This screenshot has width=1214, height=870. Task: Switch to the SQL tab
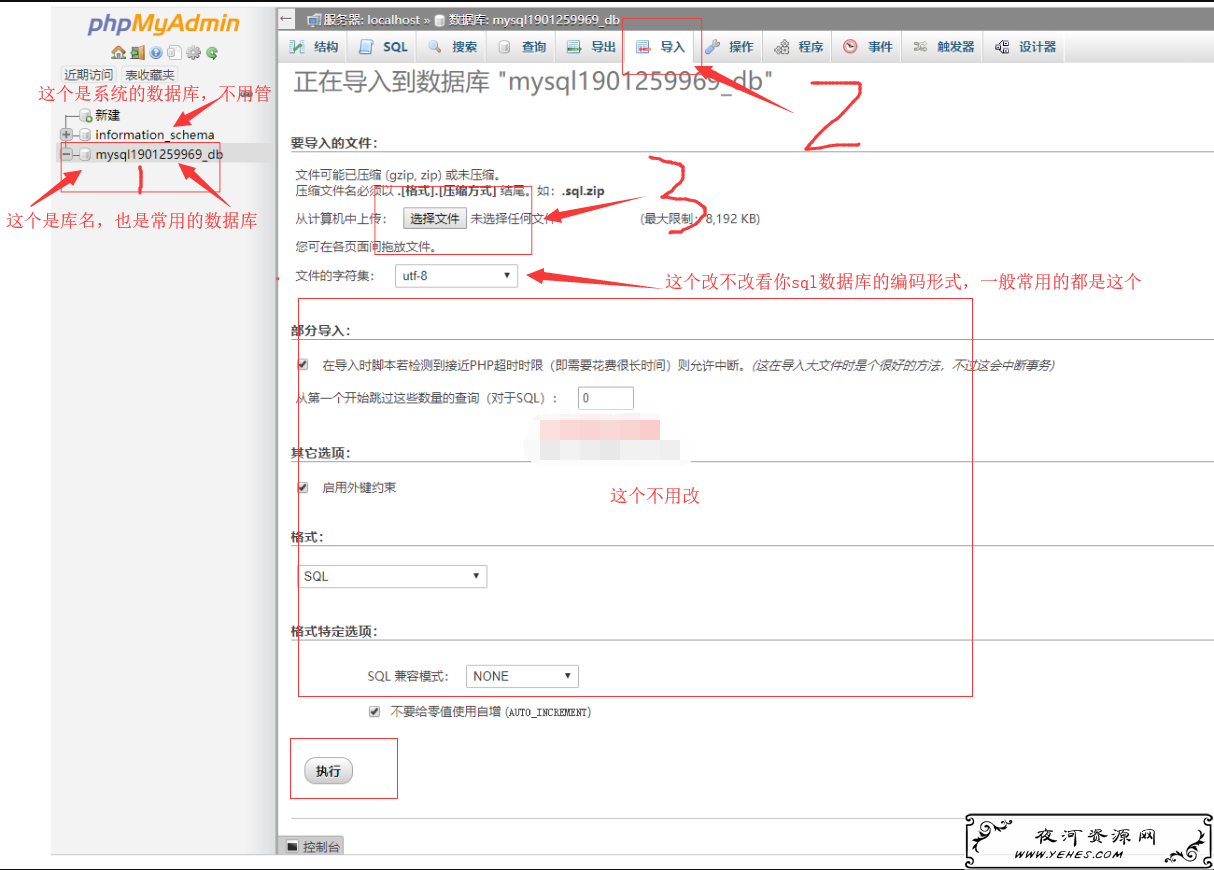click(x=383, y=47)
